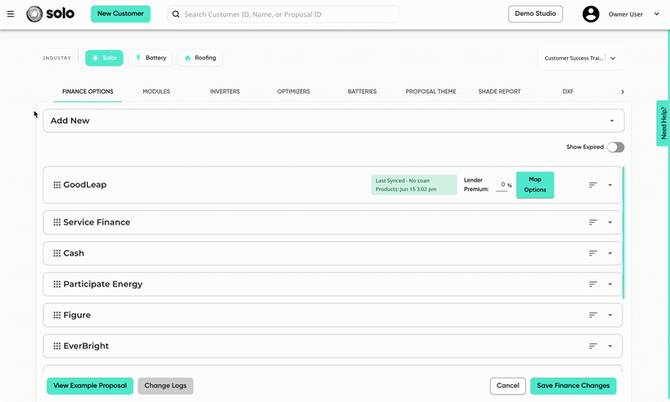This screenshot has height=402, width=670.
Task: Click the Cash sort lines icon
Action: [593, 253]
